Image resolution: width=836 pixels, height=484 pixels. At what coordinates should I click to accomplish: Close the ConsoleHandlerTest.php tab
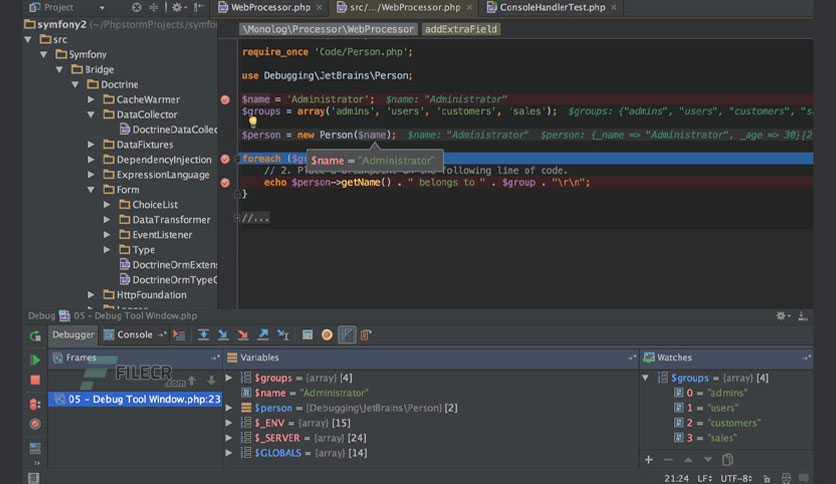pyautogui.click(x=614, y=7)
